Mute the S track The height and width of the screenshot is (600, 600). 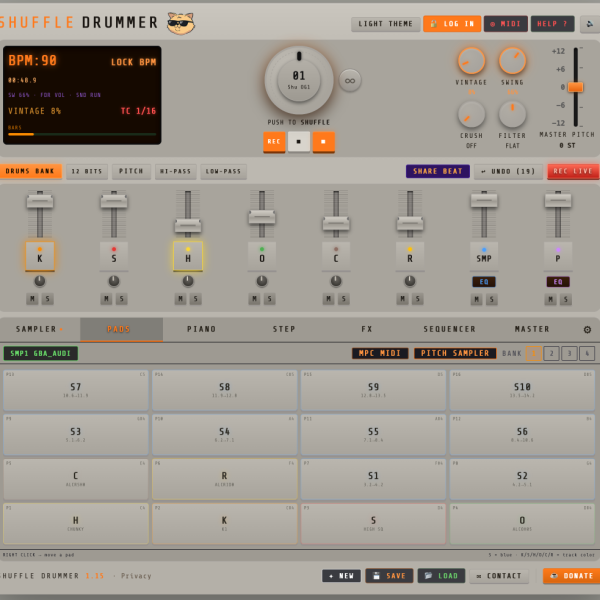(x=106, y=299)
